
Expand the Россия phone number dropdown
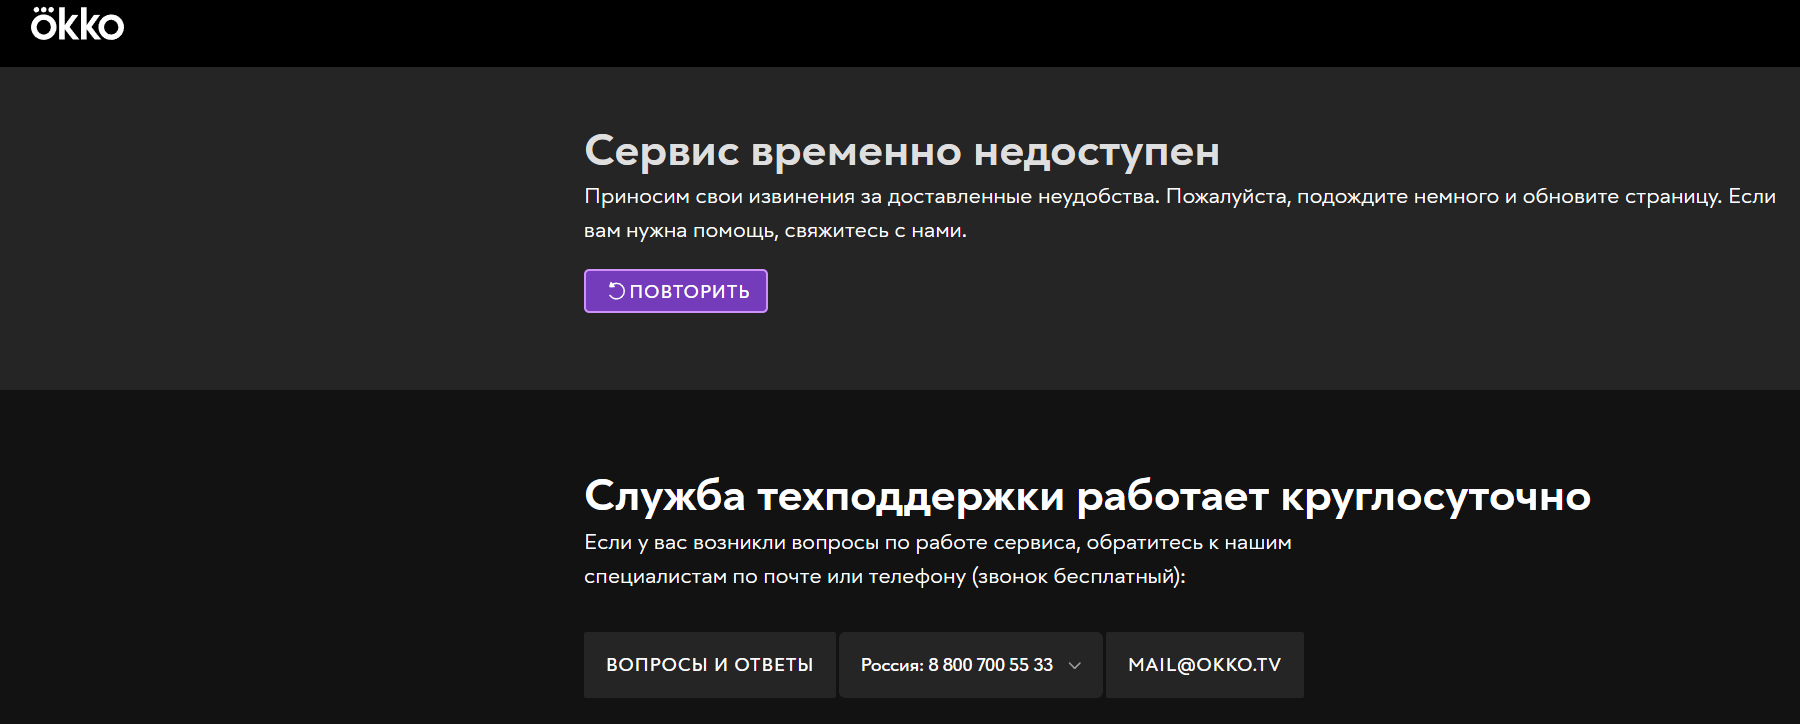click(x=970, y=665)
